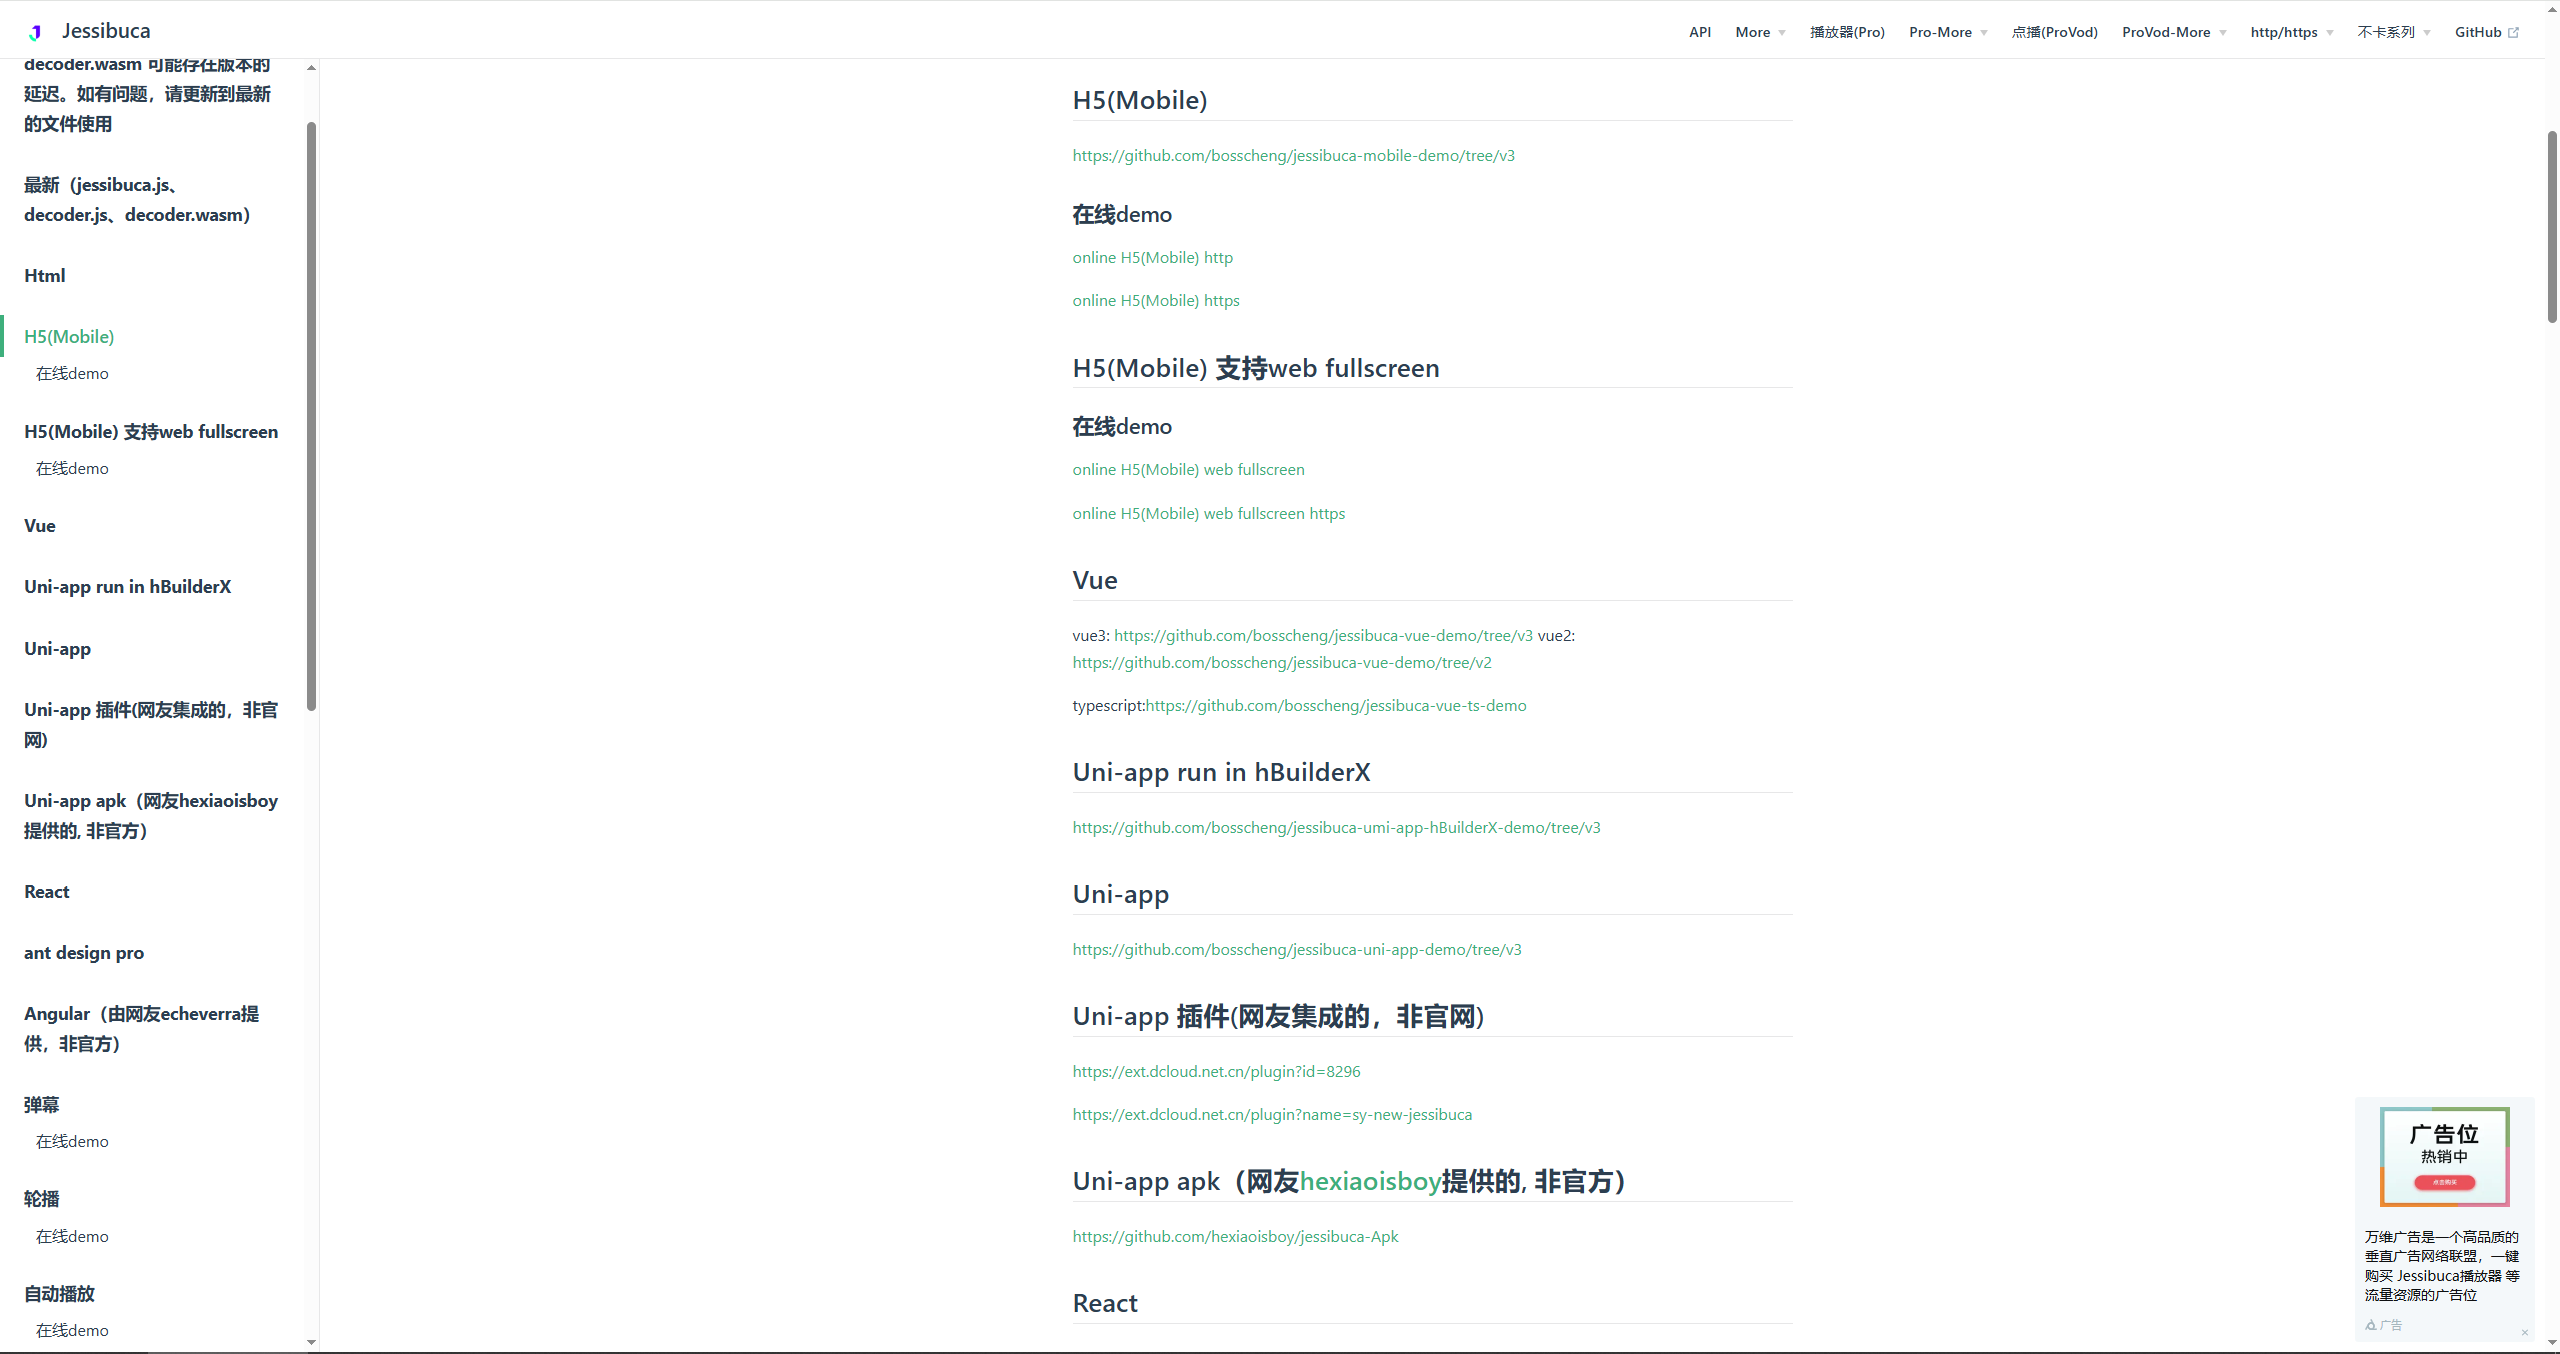Open the jessibuca-mobile-demo GitHub link

click(x=1293, y=155)
